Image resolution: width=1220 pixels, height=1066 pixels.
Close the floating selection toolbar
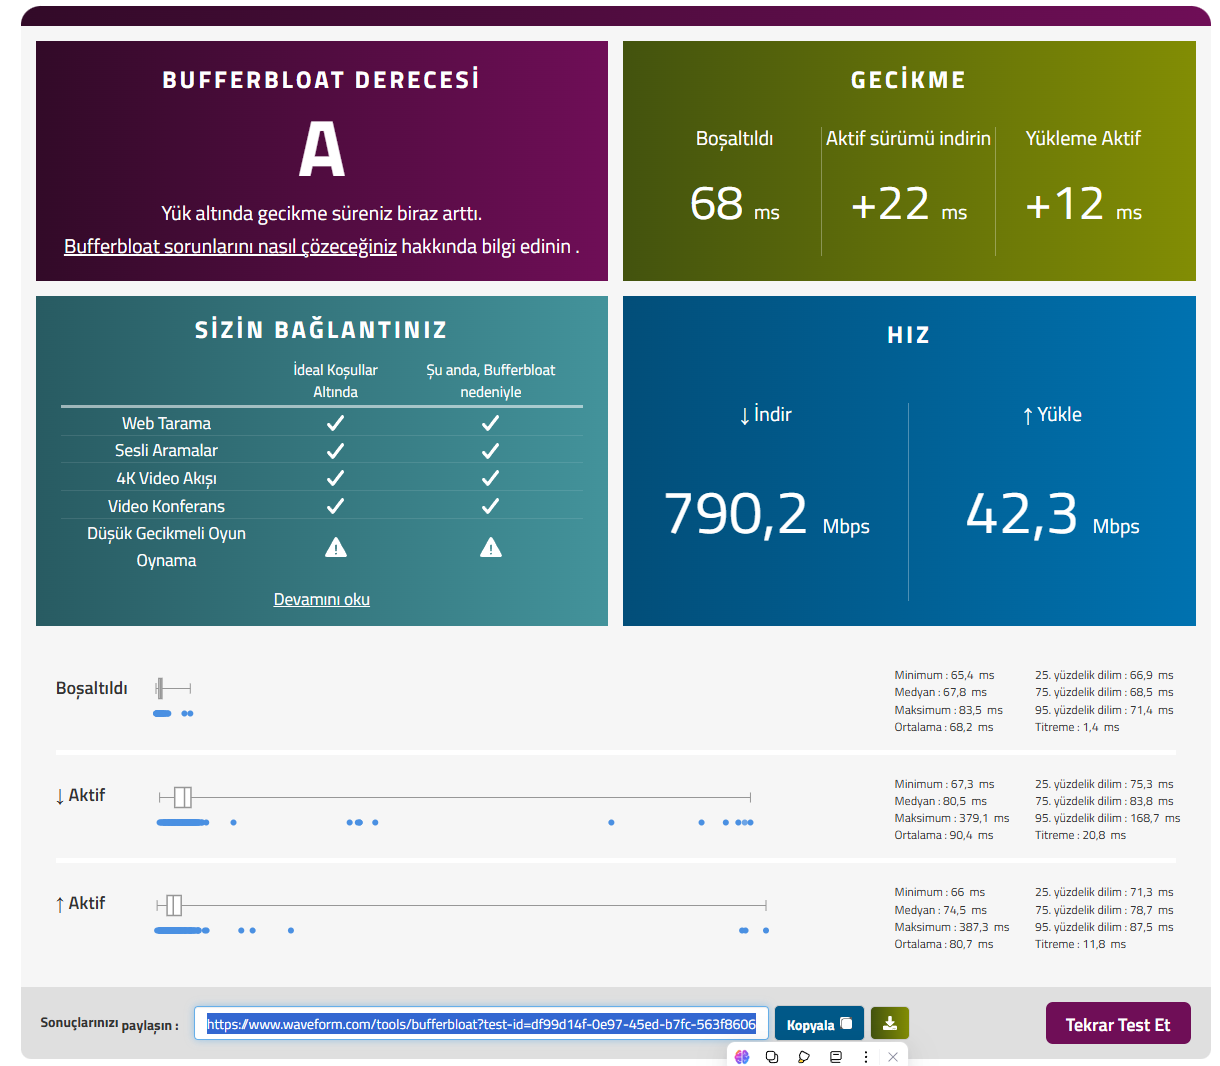(893, 1056)
